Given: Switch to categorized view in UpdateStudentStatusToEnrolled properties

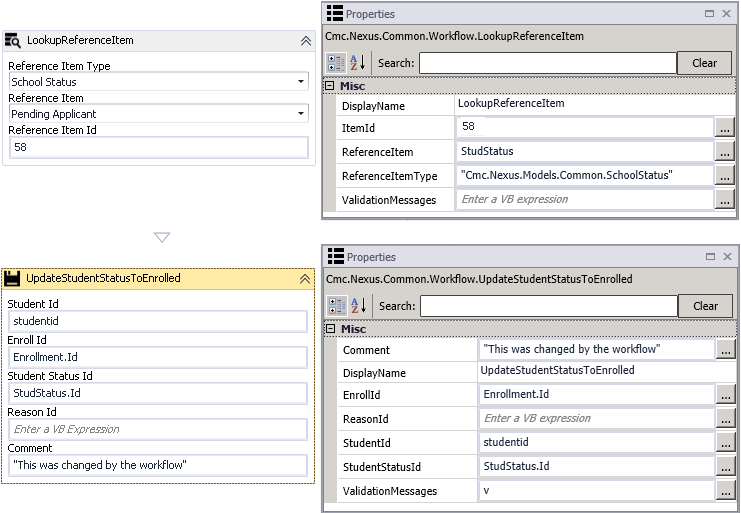Looking at the screenshot, I should click(x=337, y=306).
